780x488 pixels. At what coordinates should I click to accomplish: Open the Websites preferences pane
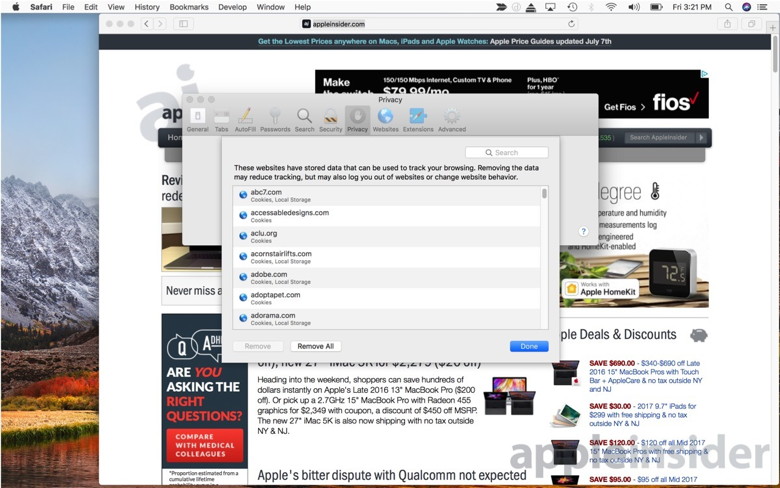coord(386,120)
